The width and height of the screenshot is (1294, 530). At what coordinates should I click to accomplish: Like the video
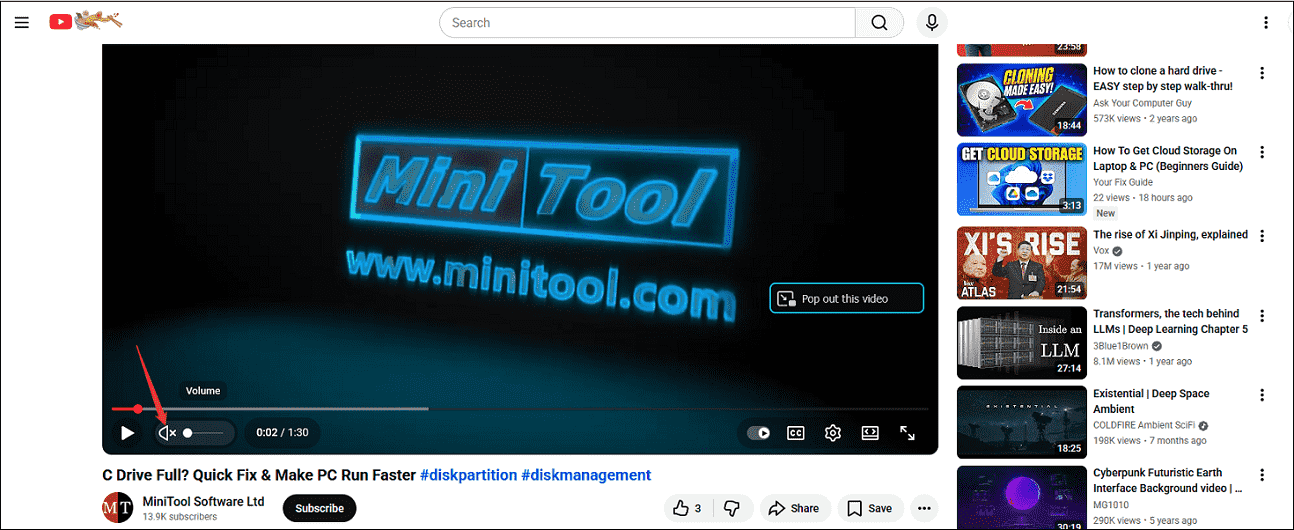(688, 508)
